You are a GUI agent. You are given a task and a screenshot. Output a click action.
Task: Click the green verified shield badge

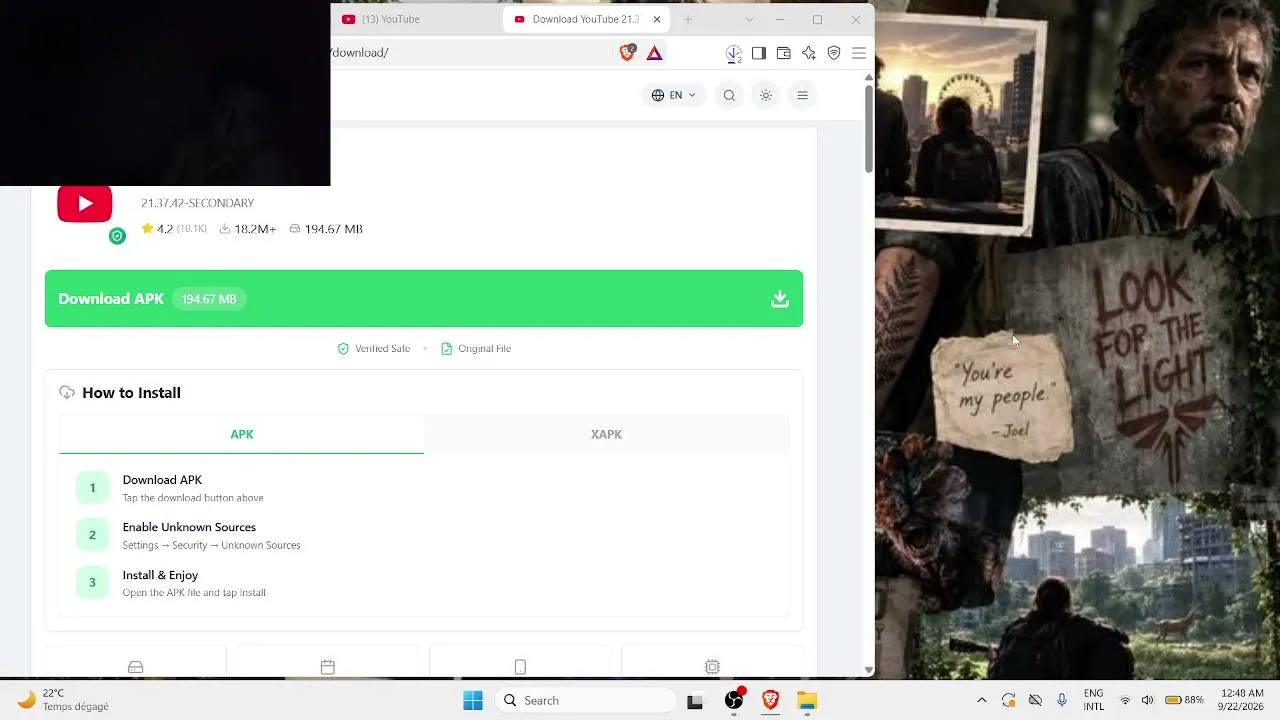tap(117, 236)
